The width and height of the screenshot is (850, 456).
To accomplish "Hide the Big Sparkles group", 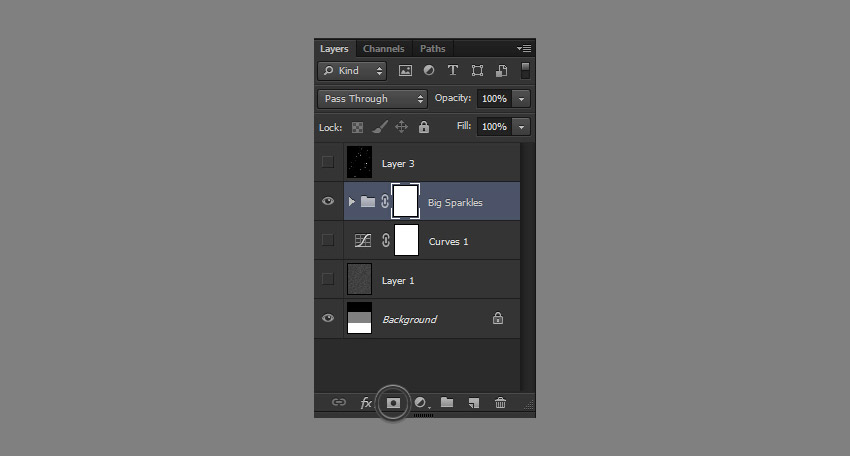I will click(x=328, y=201).
